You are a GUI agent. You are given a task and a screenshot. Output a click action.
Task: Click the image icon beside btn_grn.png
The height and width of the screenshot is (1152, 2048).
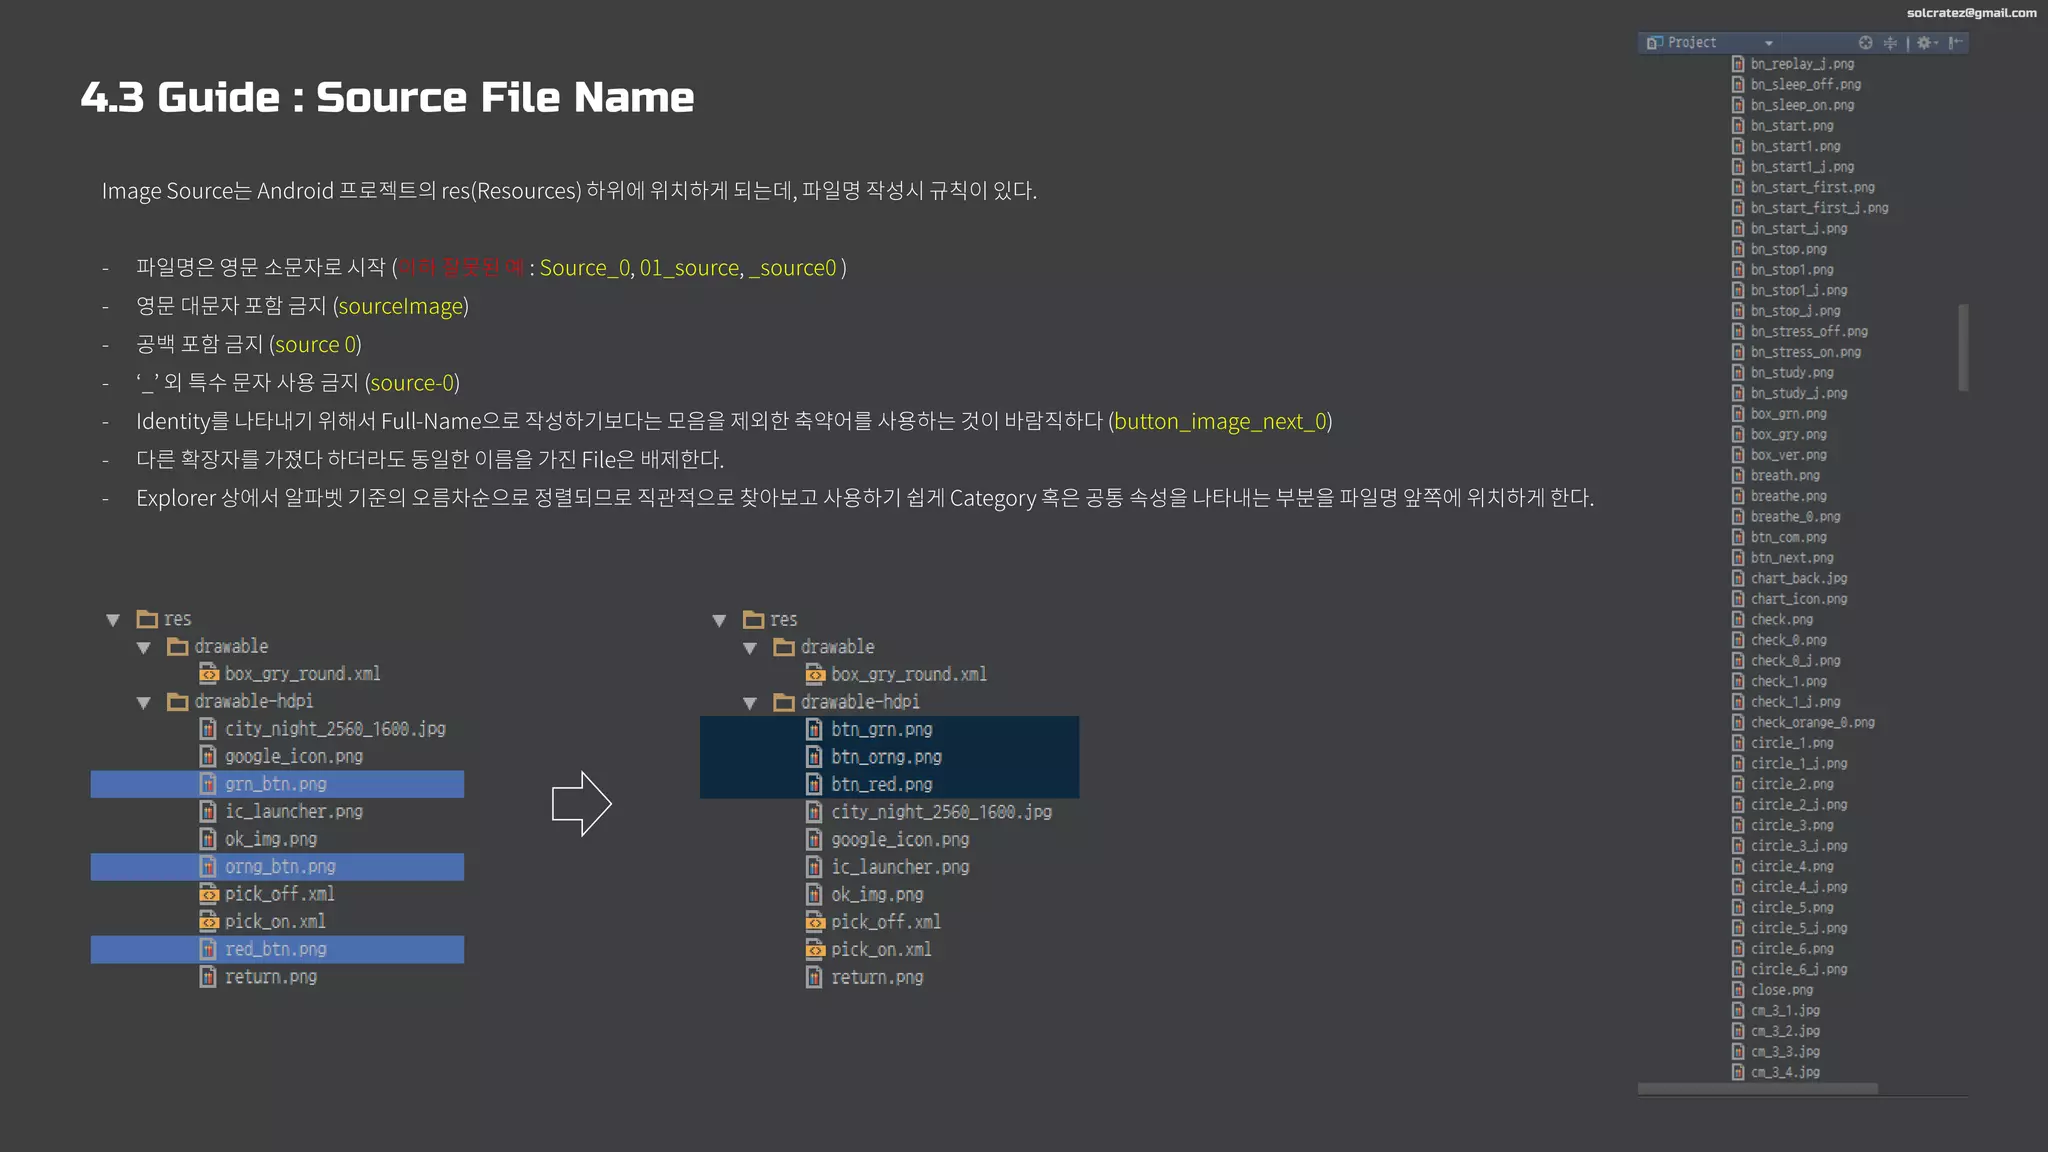[814, 730]
